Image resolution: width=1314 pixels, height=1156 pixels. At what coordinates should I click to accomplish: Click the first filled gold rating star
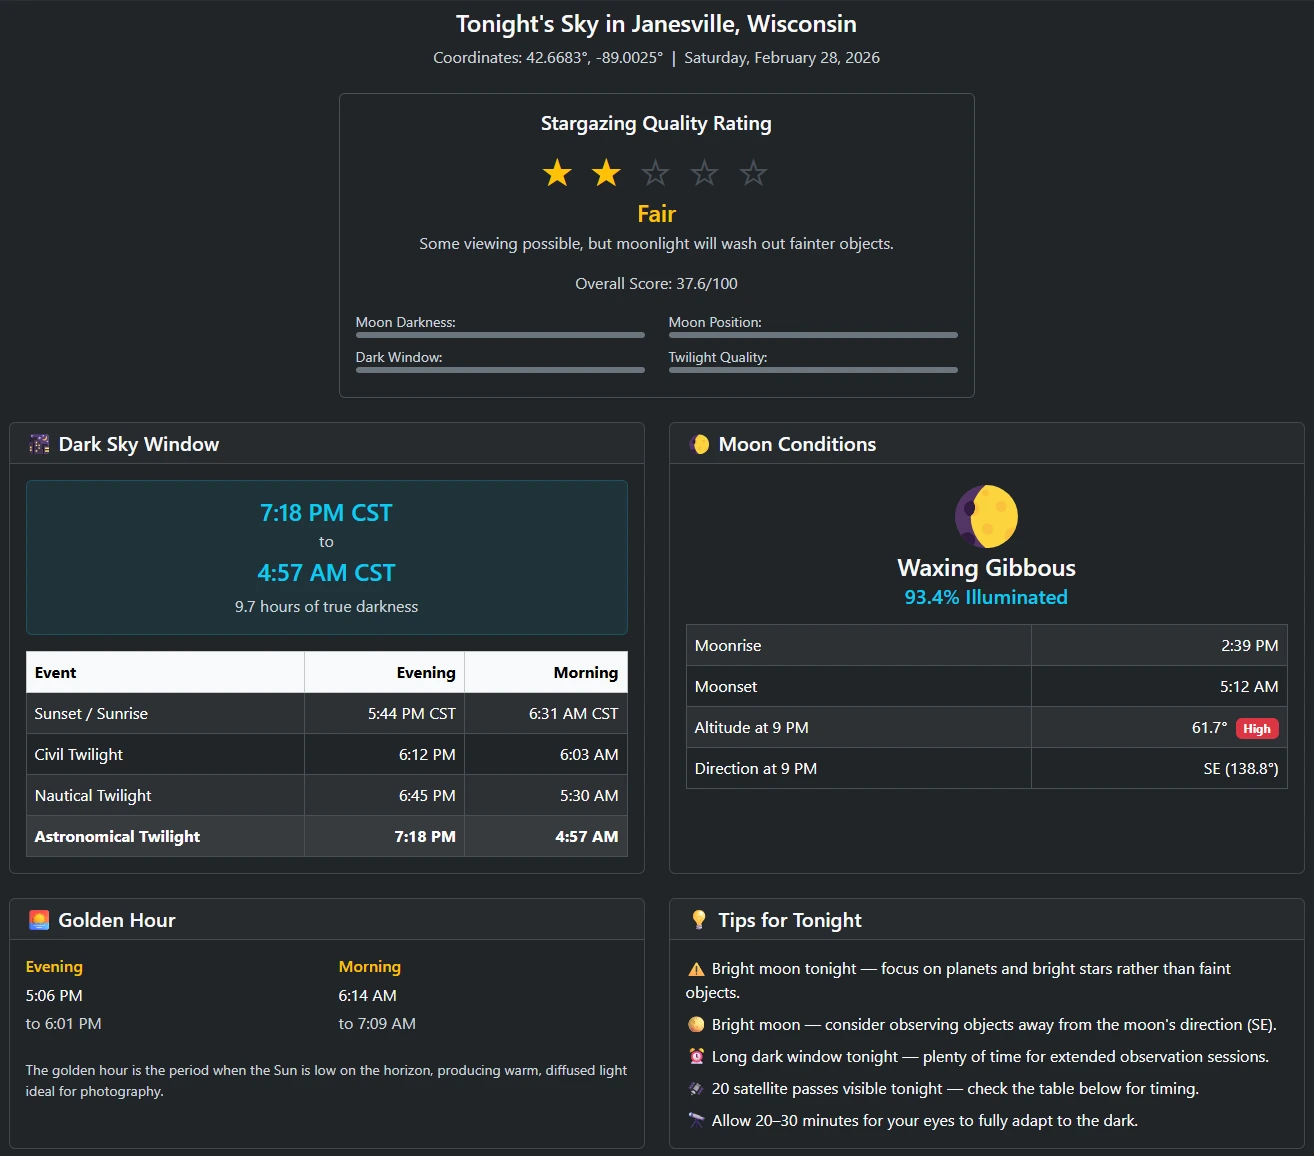557,174
